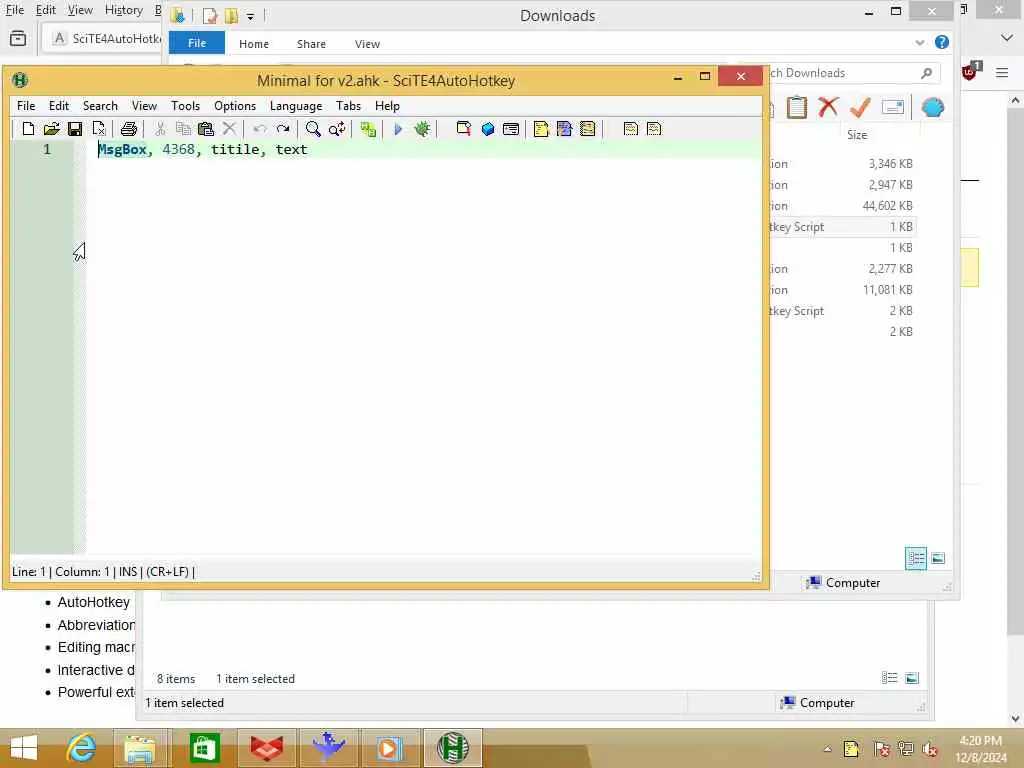This screenshot has width=1024, height=768.
Task: Switch to the Home ribbon tab in Downloads
Action: click(254, 44)
